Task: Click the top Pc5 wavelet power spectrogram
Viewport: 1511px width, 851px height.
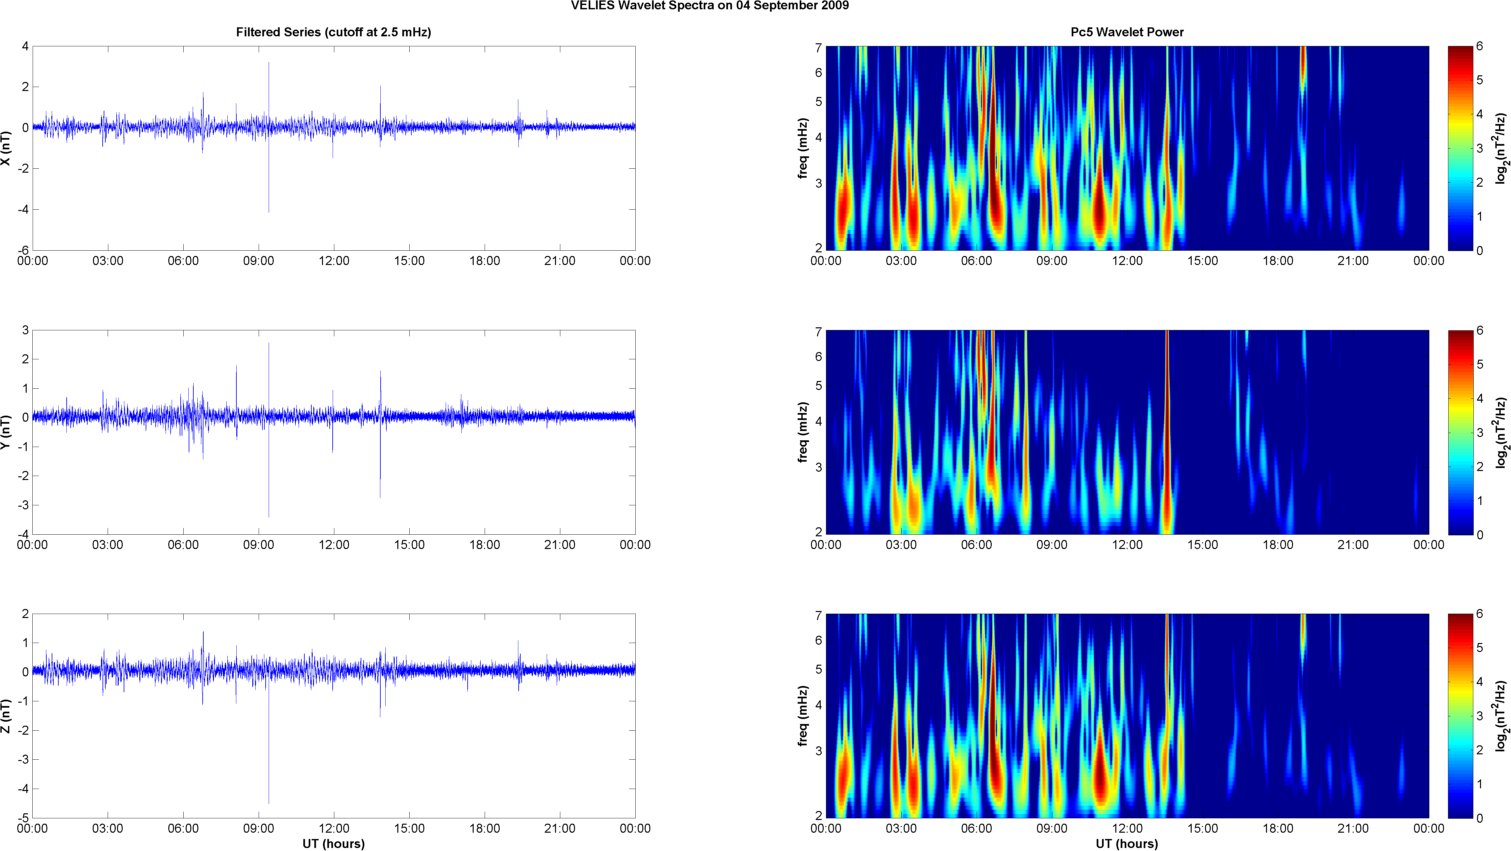Action: [x=1127, y=148]
